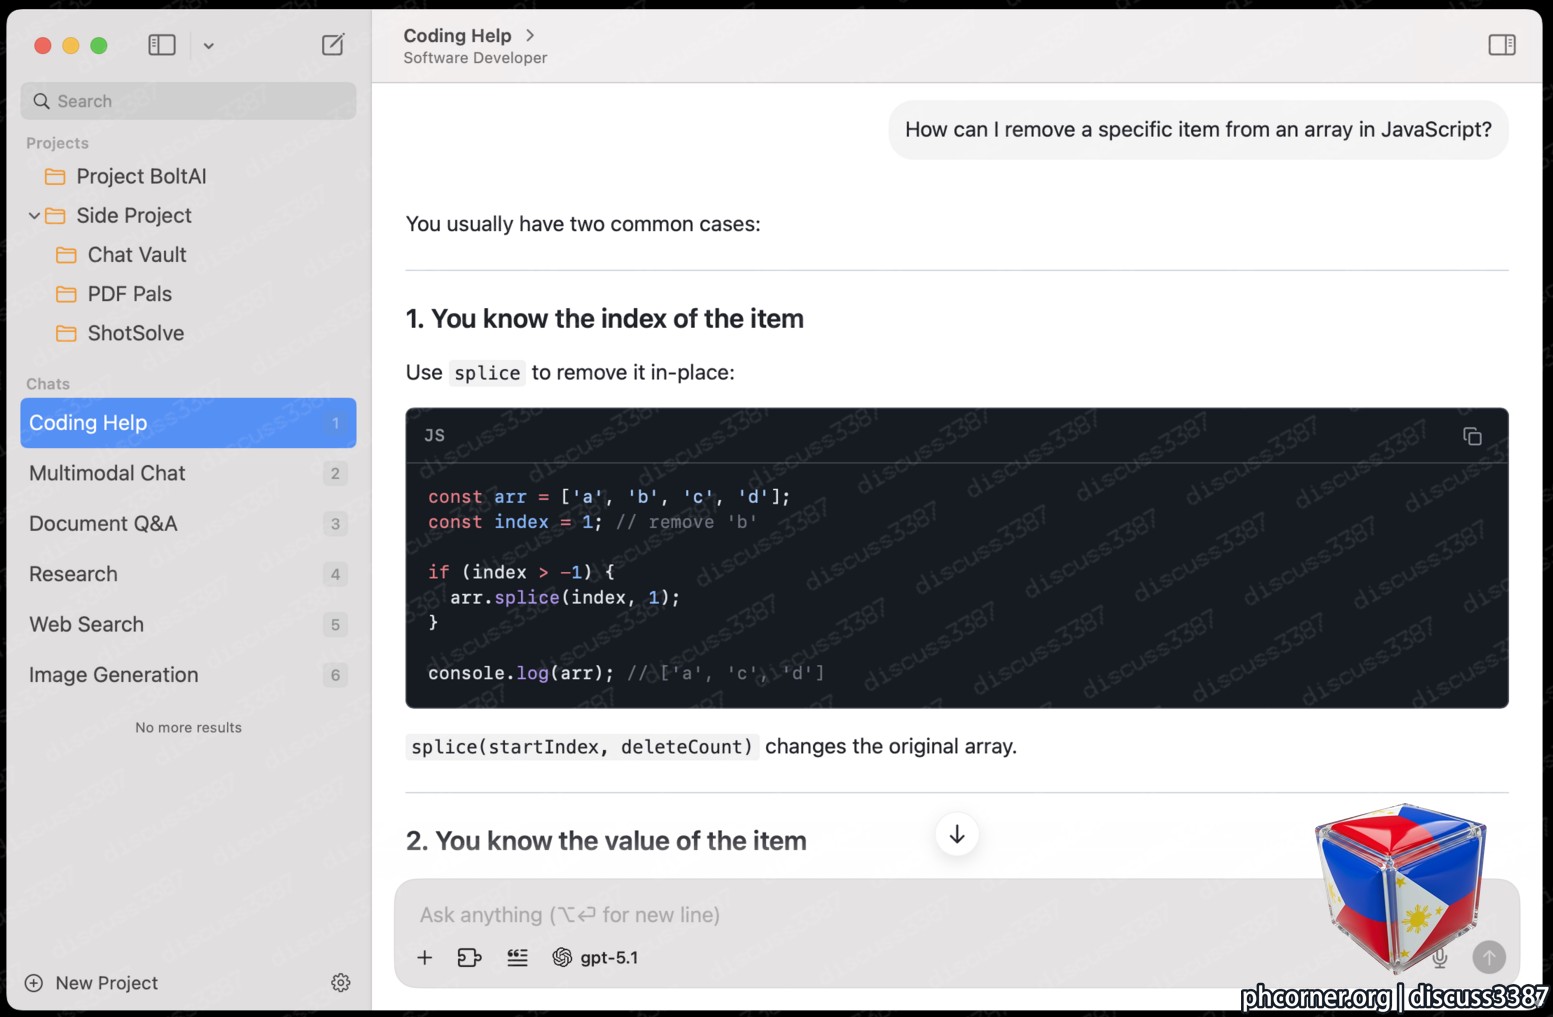Click the Chats section label
This screenshot has width=1553, height=1017.
tap(48, 384)
